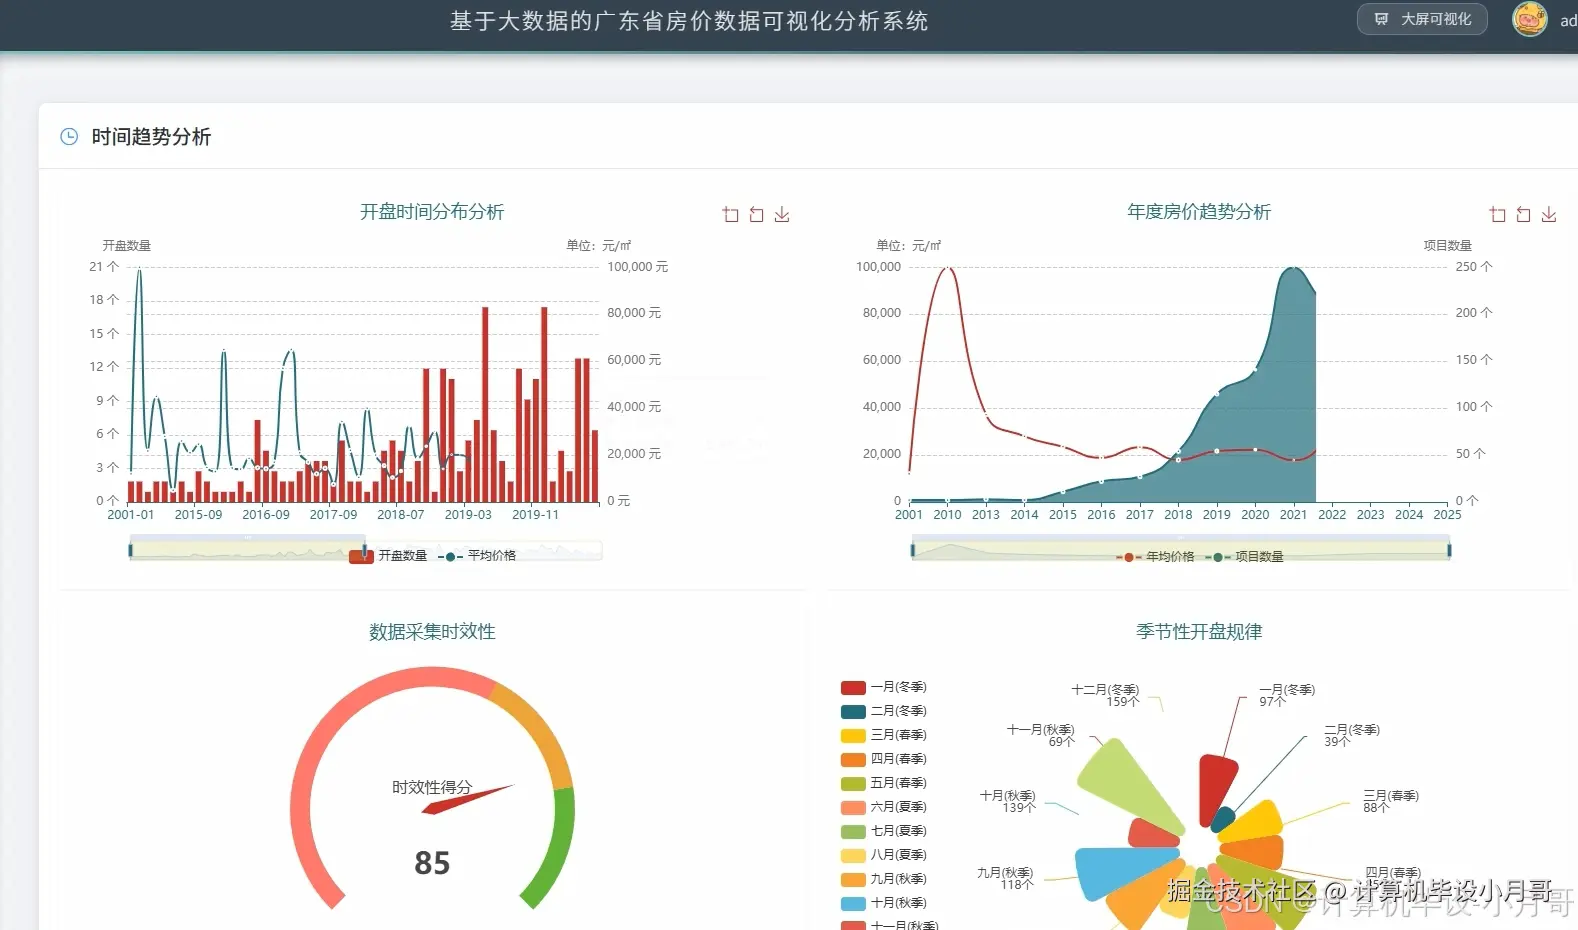Click the gauge score value 85
This screenshot has height=930, width=1578.
click(x=432, y=863)
